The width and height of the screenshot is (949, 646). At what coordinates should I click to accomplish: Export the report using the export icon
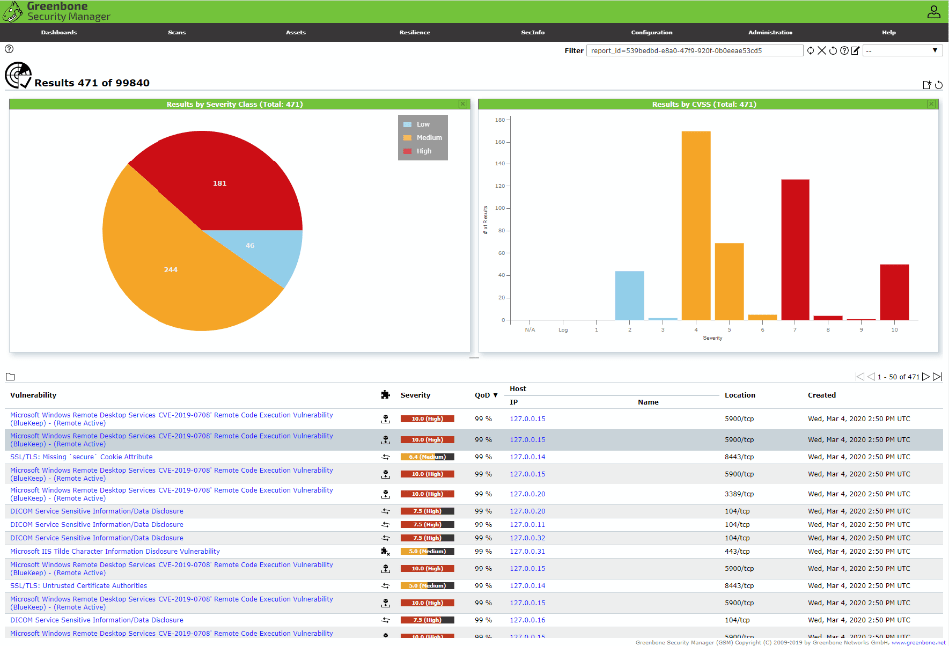[x=927, y=85]
